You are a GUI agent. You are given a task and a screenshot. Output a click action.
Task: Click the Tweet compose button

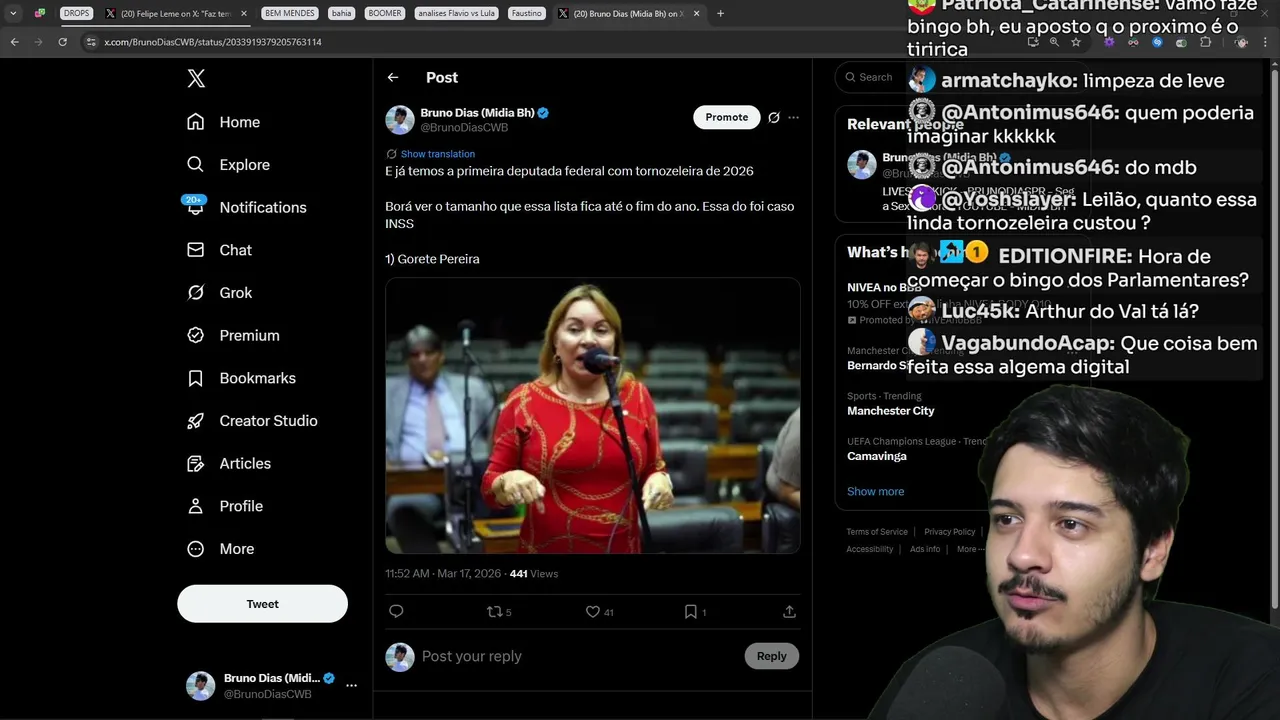click(262, 604)
